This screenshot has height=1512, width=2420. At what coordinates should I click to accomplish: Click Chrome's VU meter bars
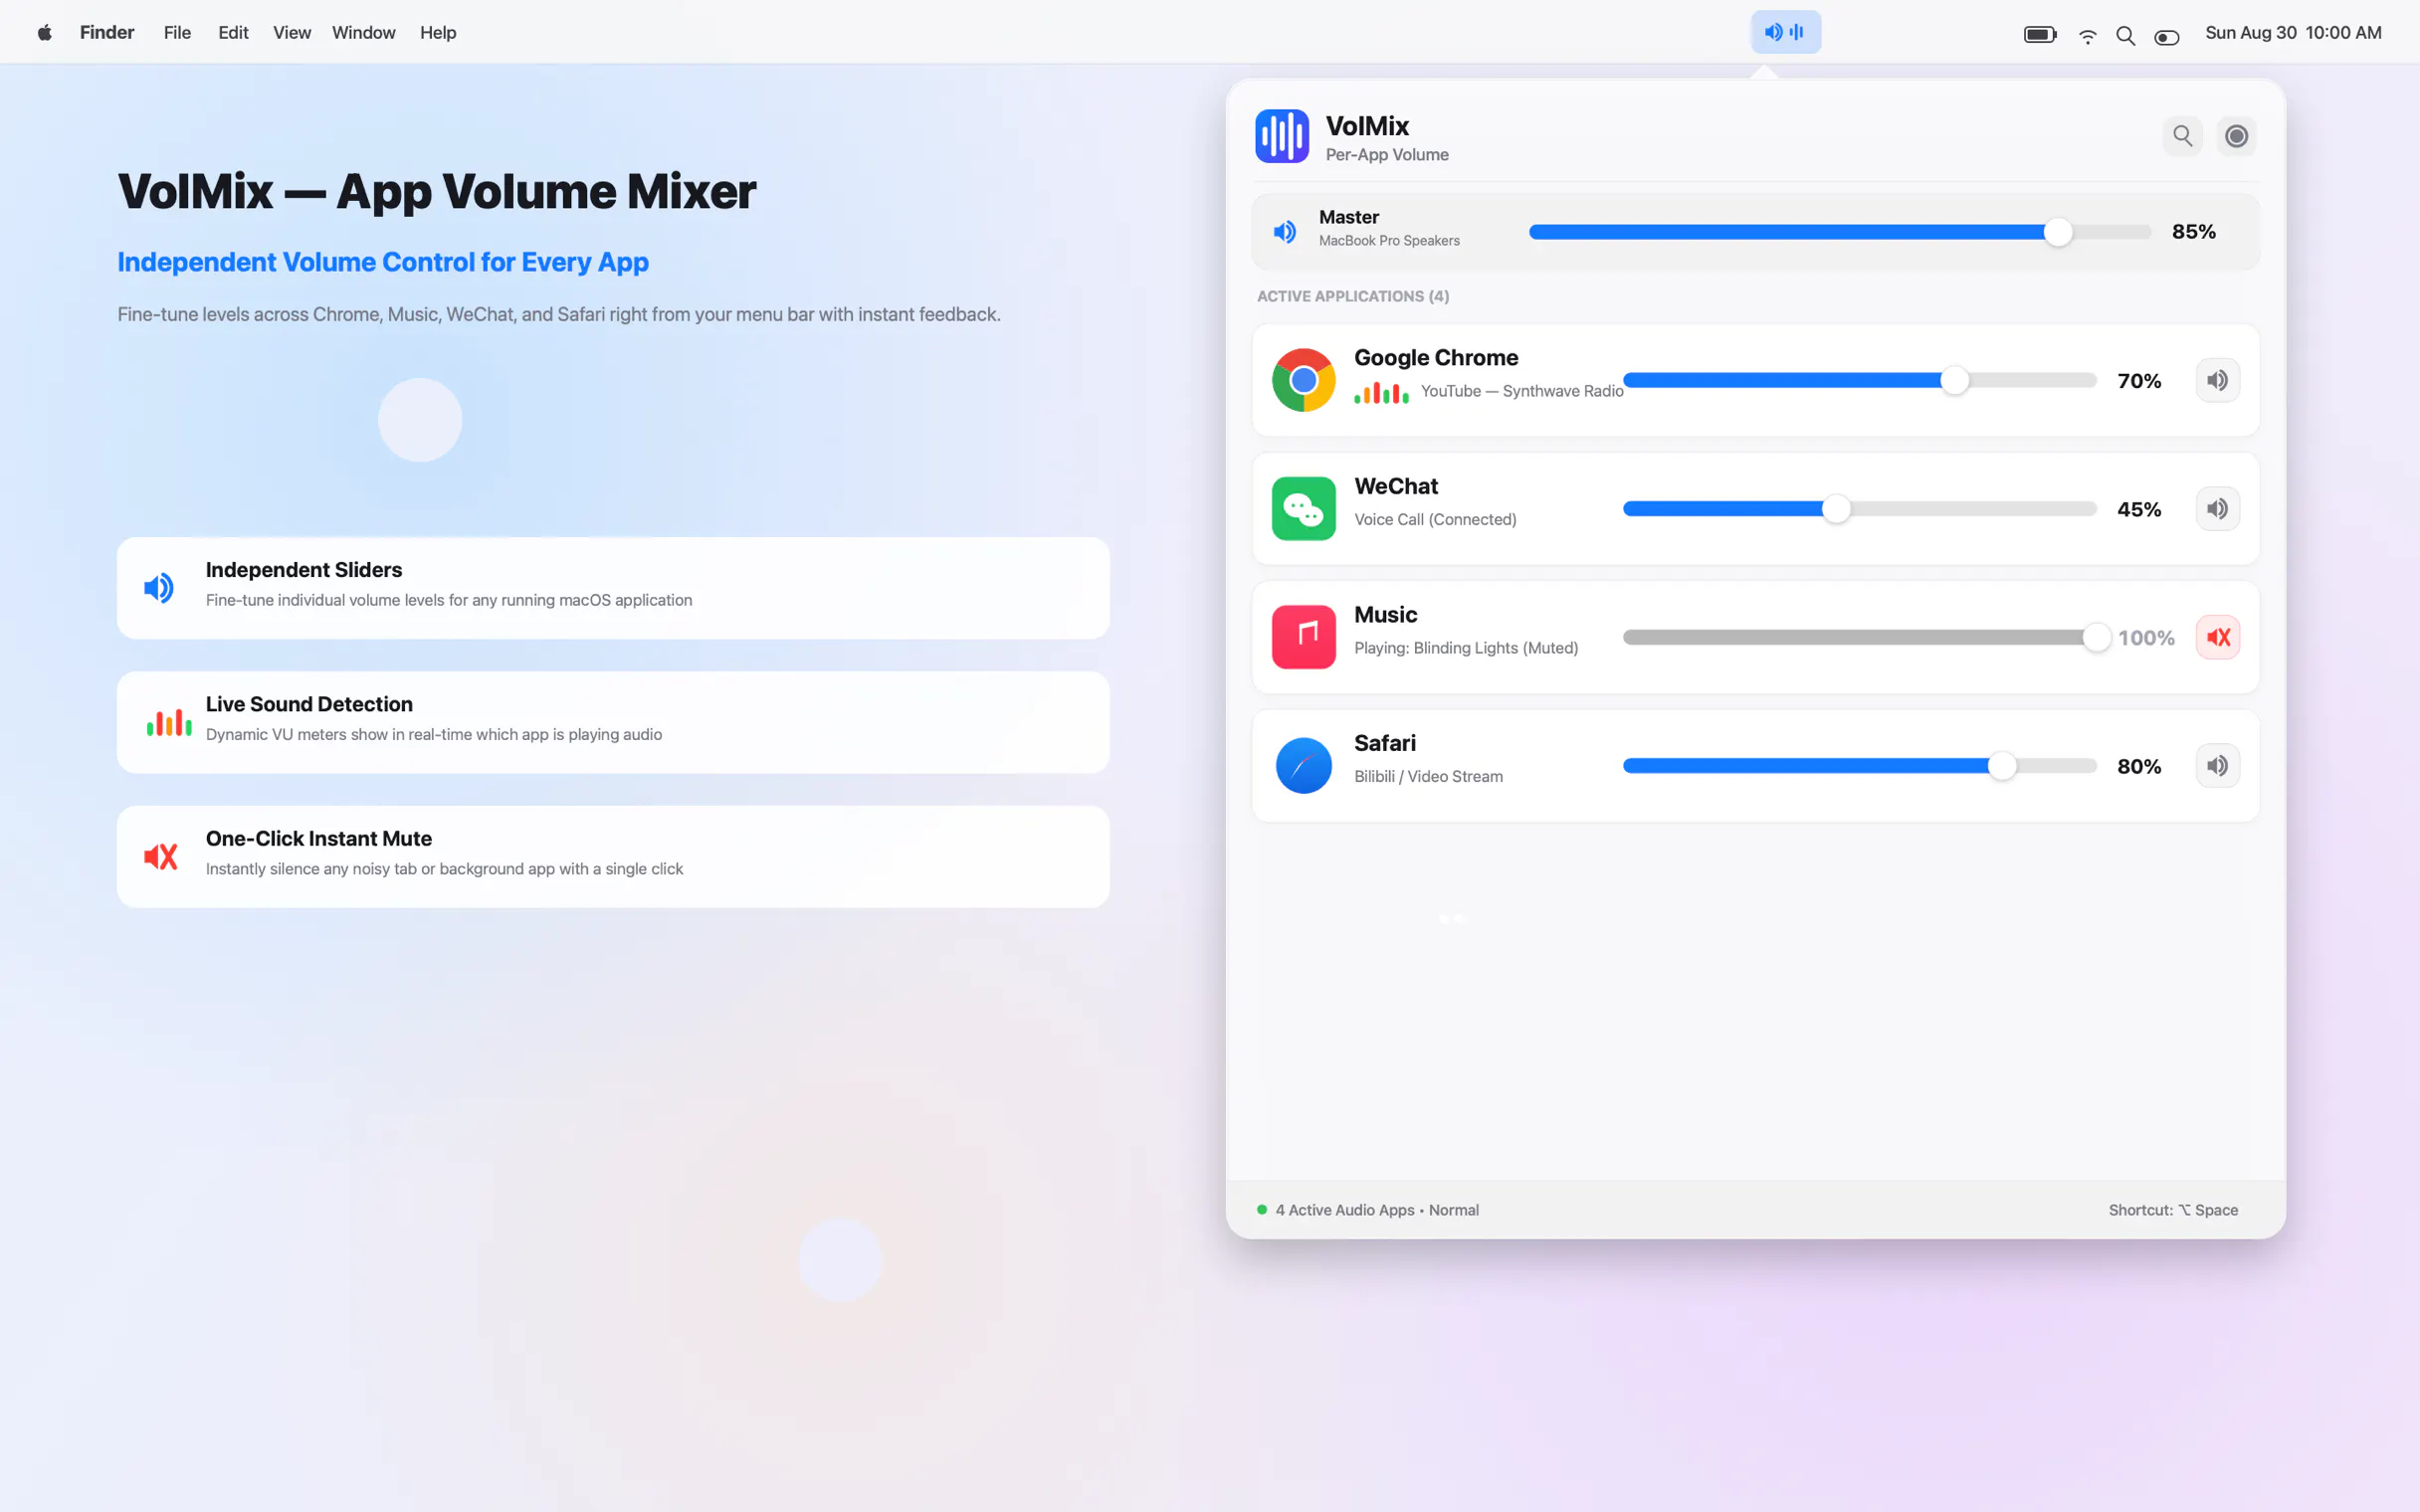(x=1381, y=392)
